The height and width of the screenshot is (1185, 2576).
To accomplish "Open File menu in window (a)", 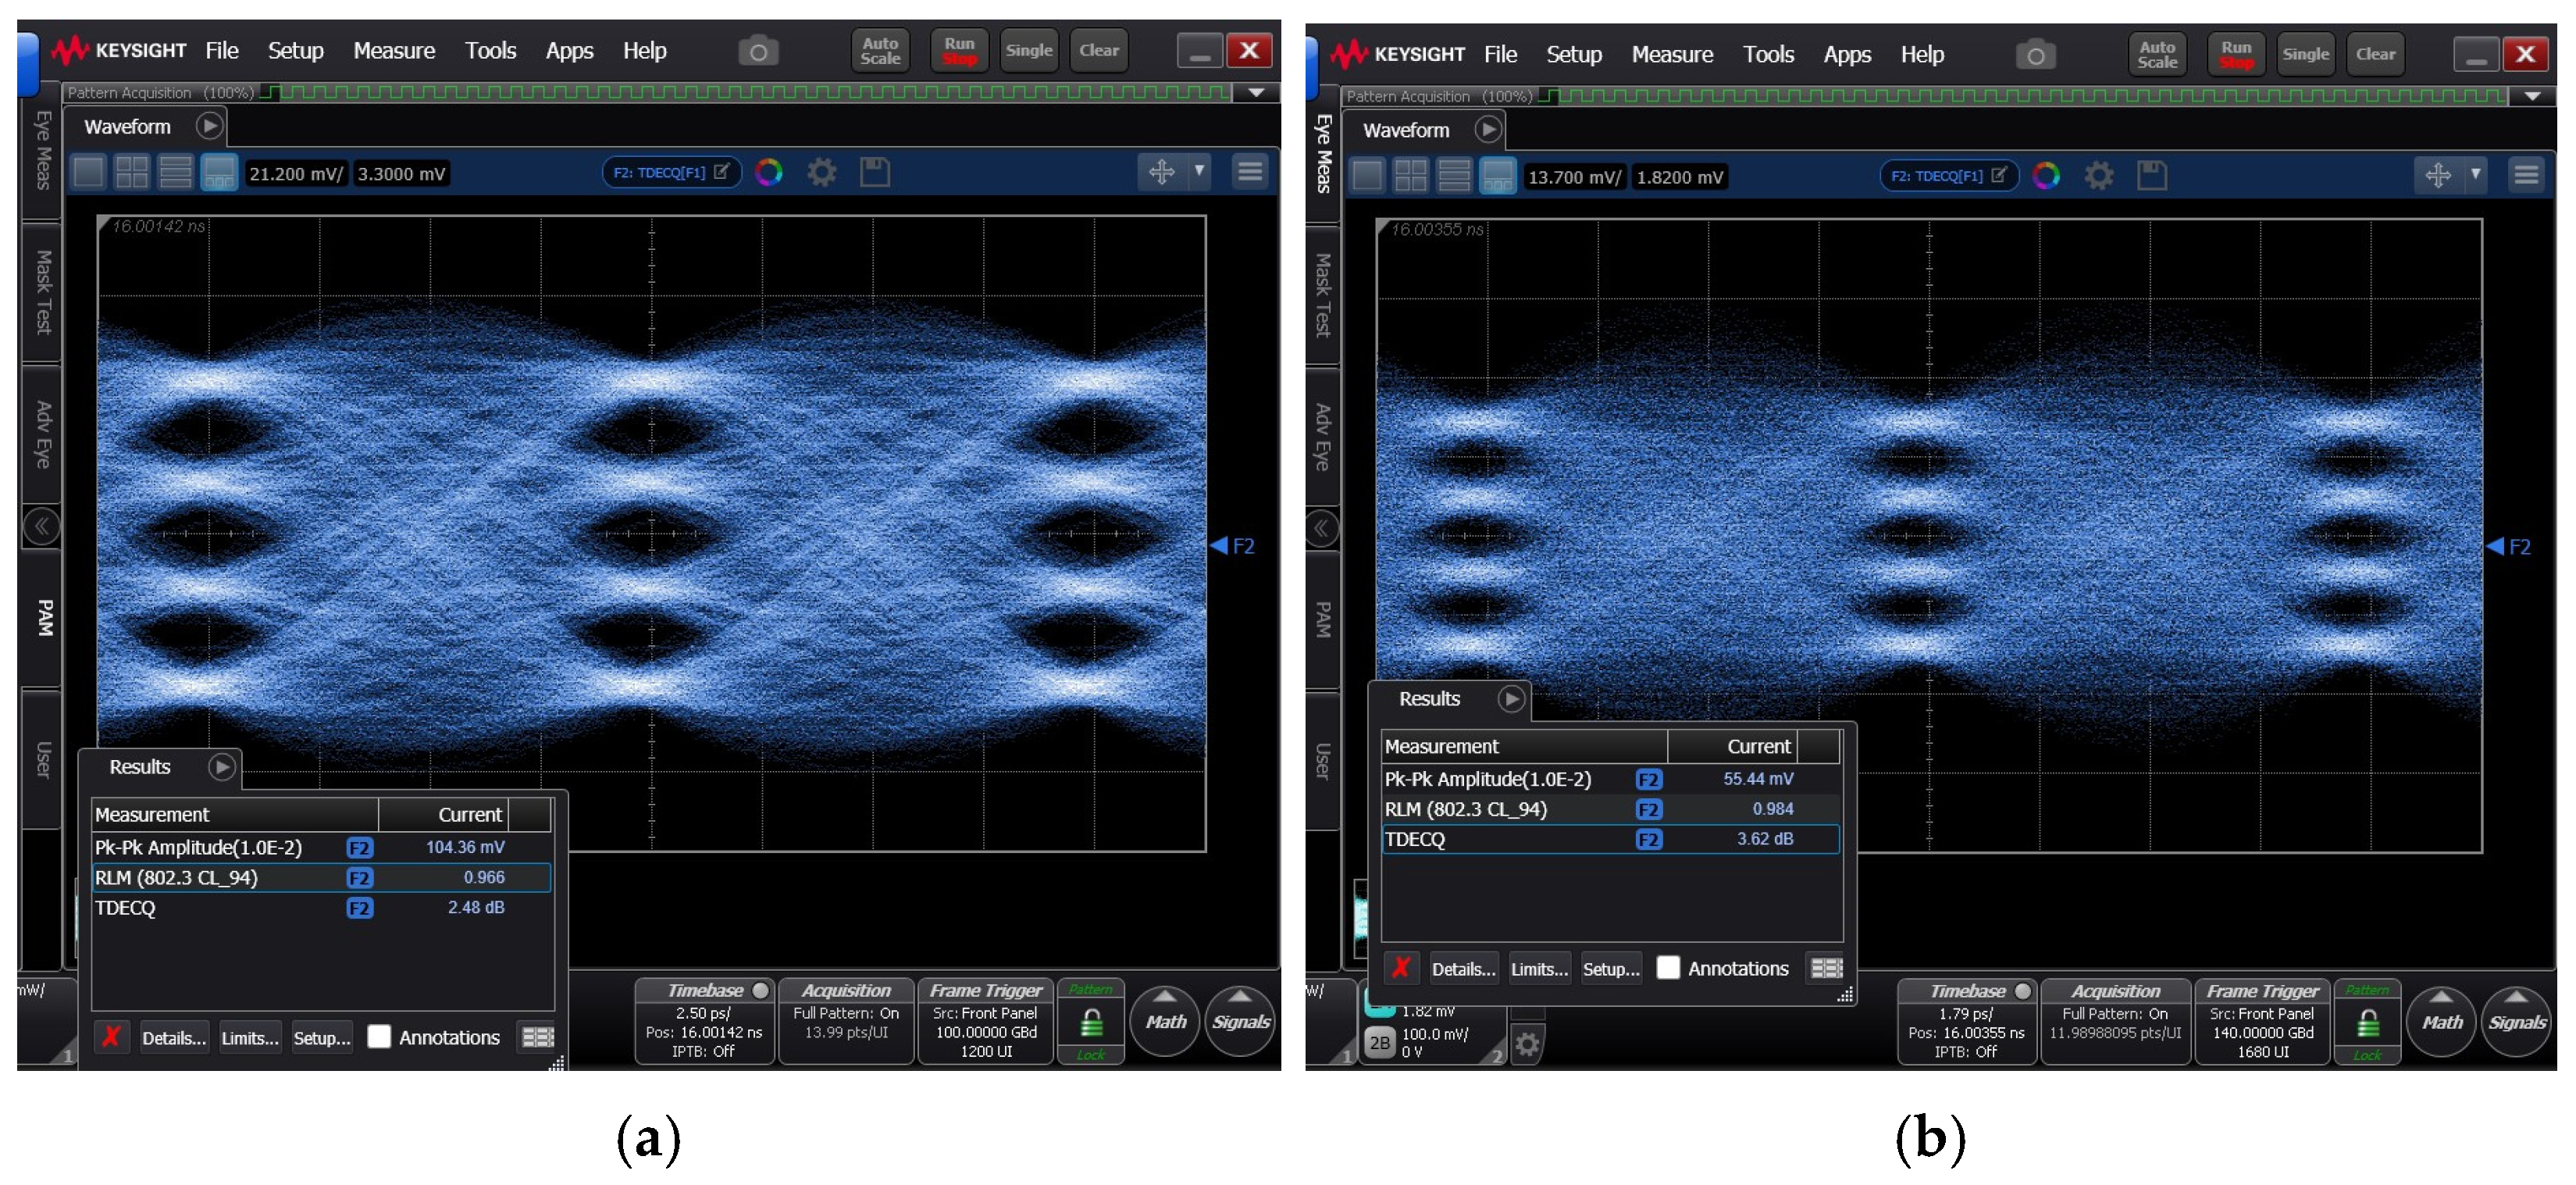I will coord(222,51).
